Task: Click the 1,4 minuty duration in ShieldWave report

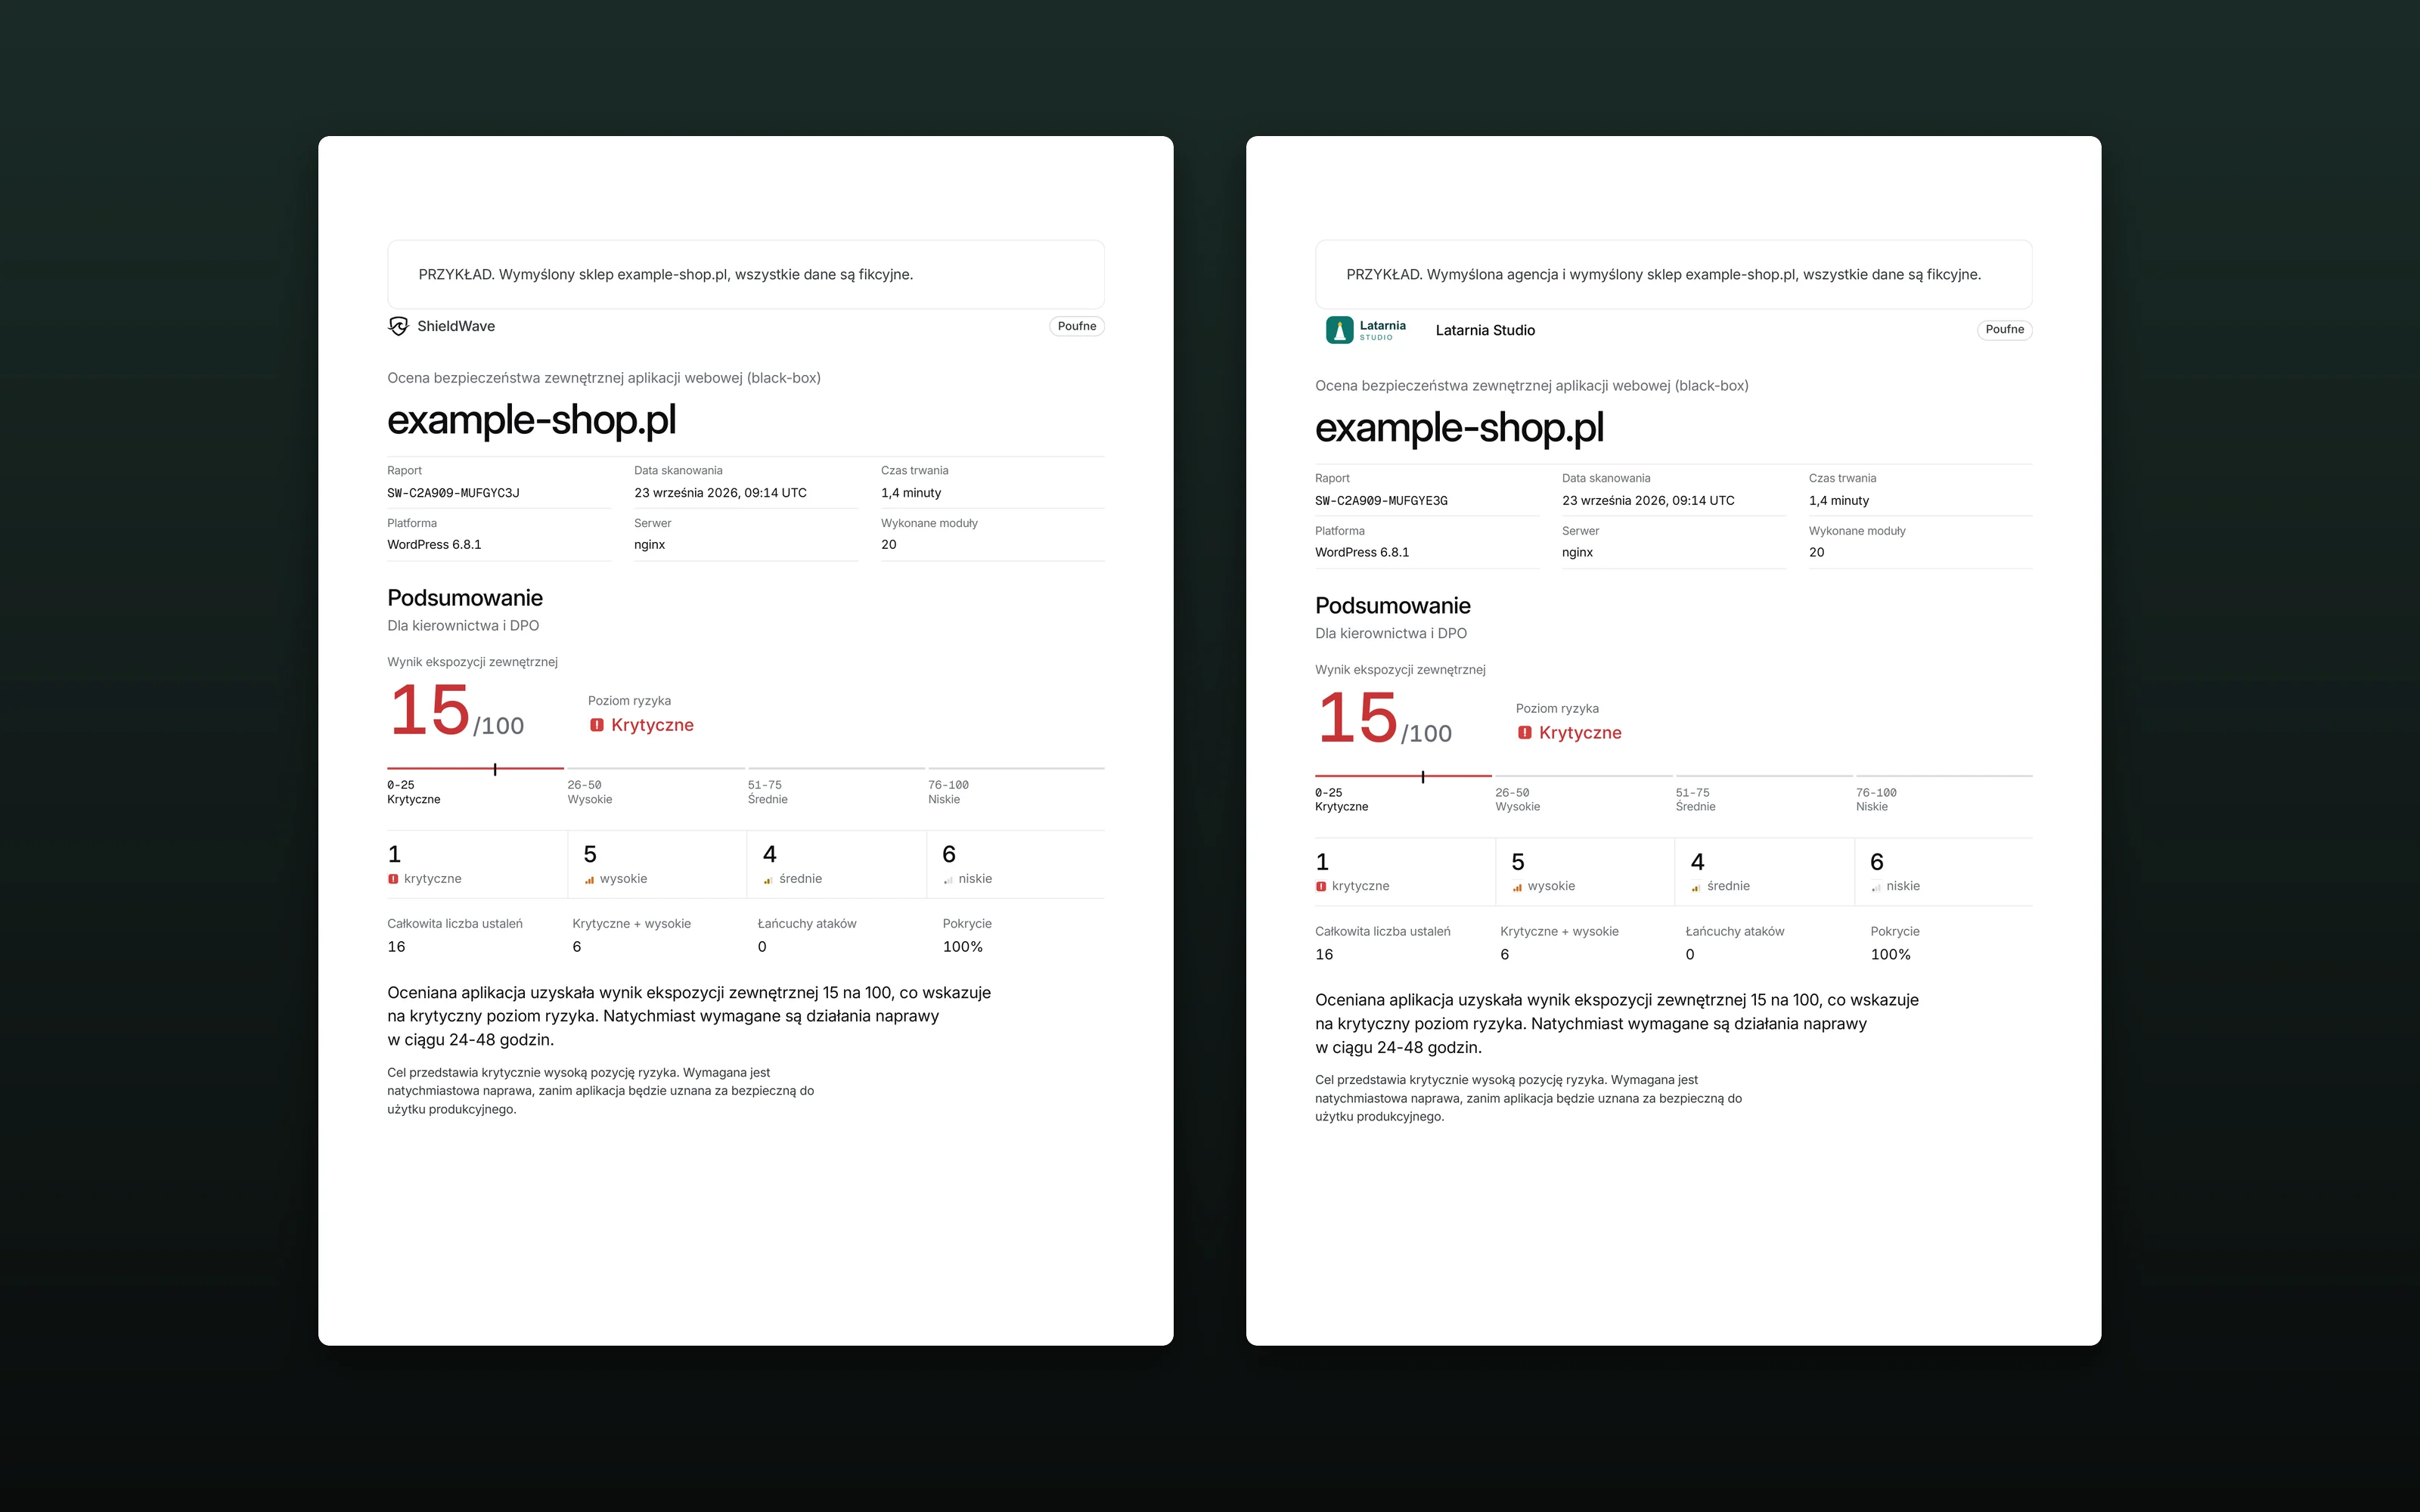Action: point(911,493)
